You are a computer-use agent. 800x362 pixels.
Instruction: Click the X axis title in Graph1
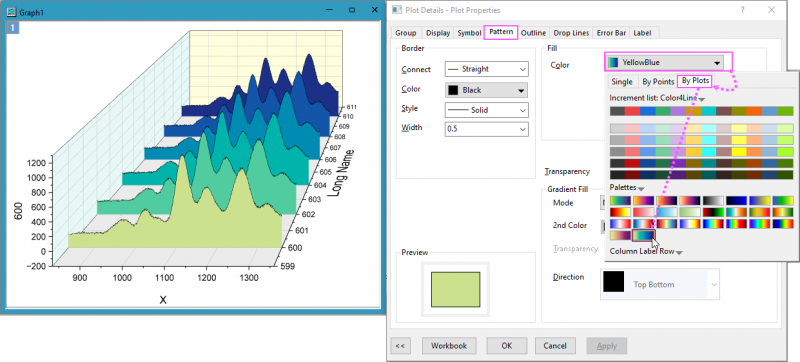pyautogui.click(x=163, y=300)
